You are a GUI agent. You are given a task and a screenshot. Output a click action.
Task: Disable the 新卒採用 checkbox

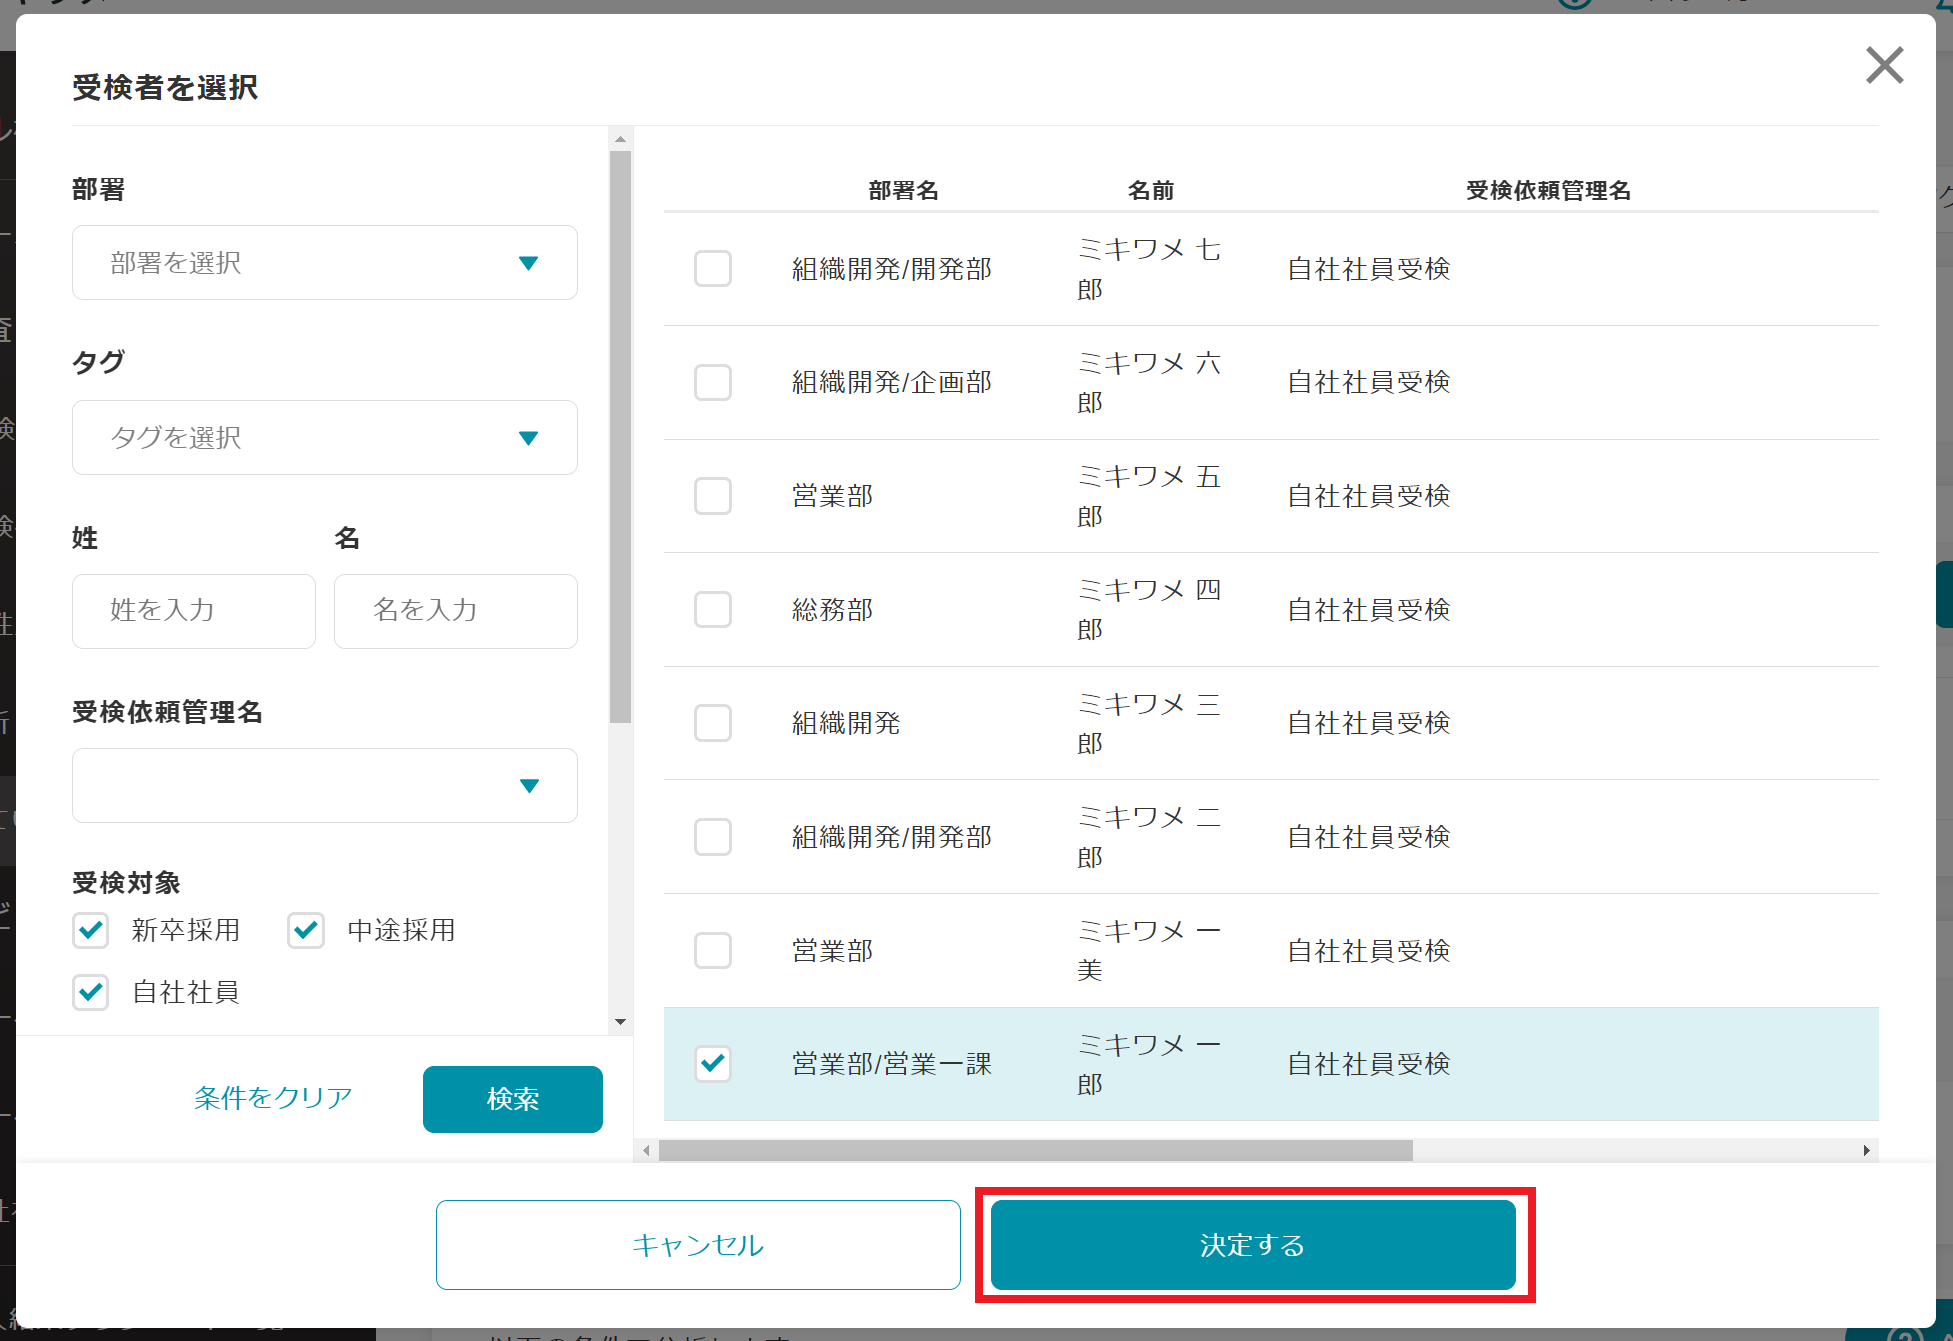pos(90,930)
